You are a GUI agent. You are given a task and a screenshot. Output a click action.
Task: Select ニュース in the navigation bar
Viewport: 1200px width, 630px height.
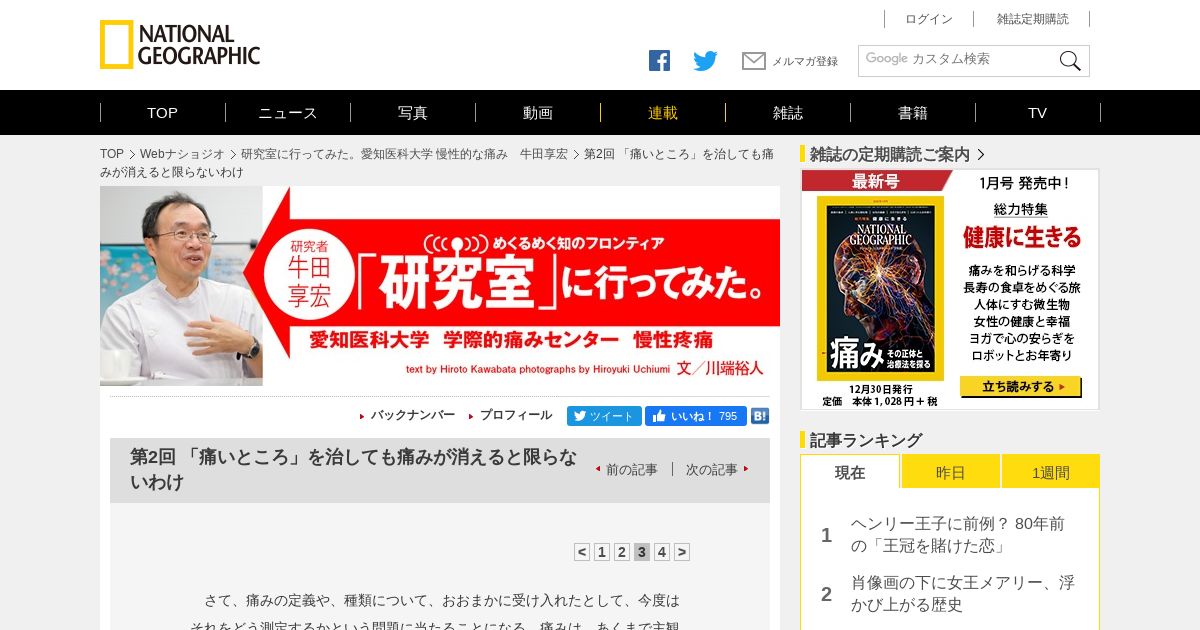(288, 113)
